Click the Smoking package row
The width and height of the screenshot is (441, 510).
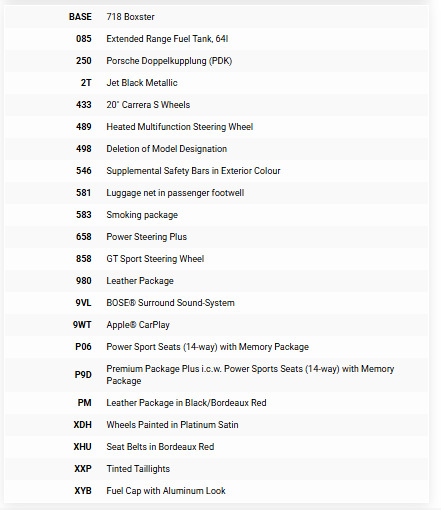click(x=217, y=215)
